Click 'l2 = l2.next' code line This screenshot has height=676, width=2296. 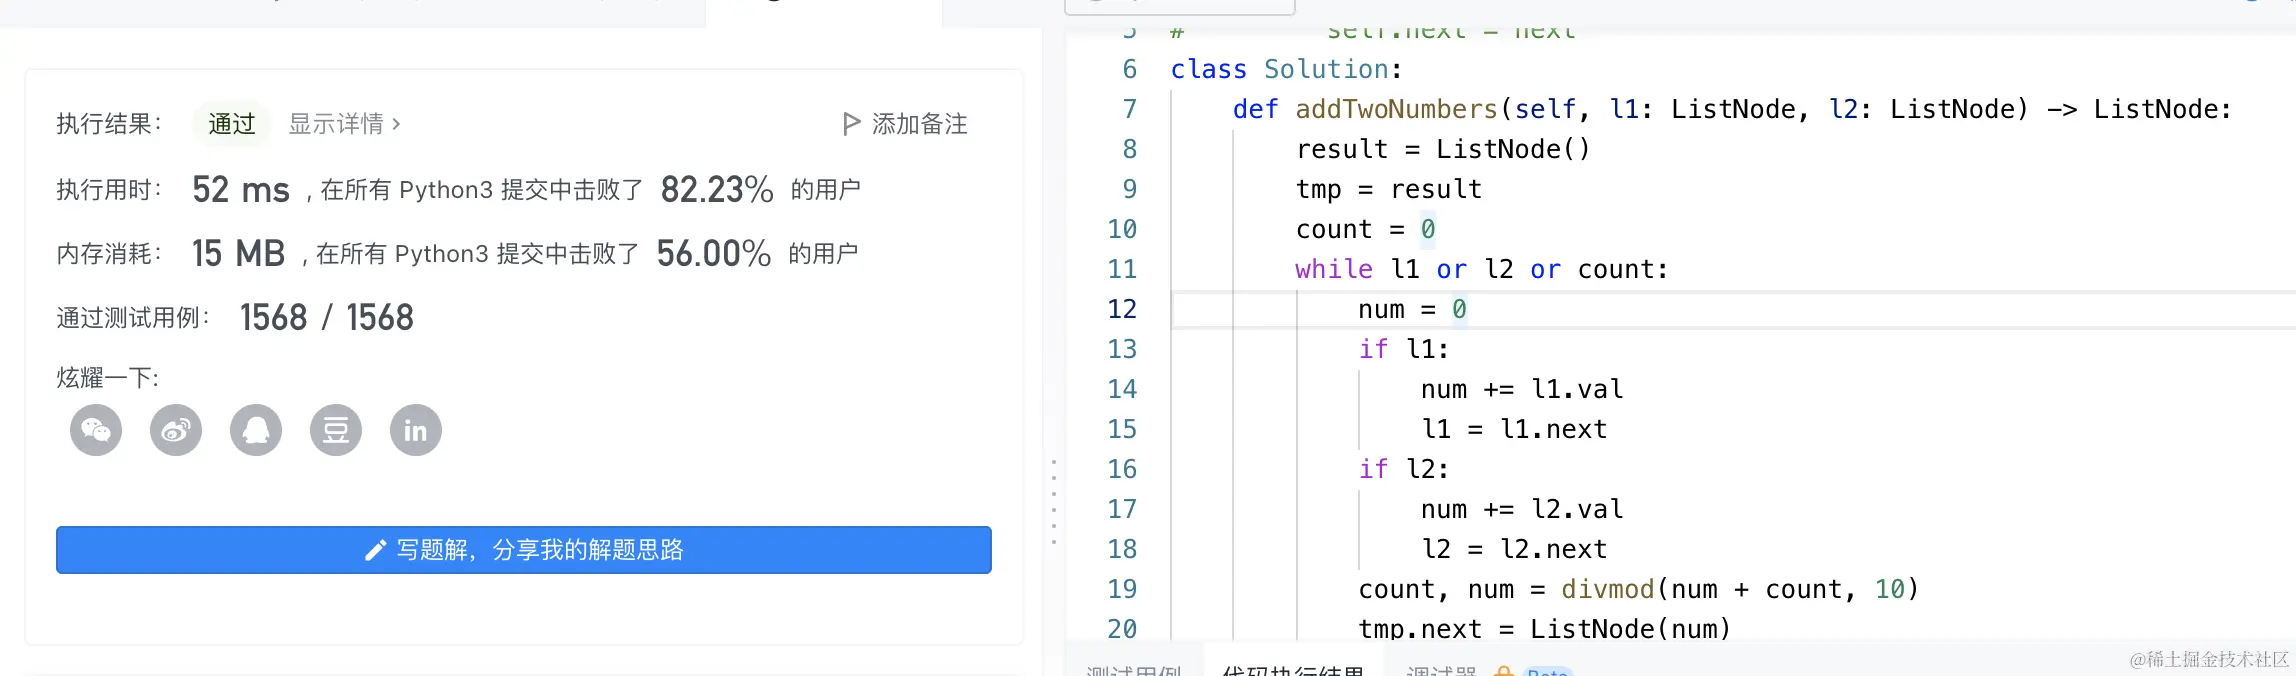point(1514,549)
